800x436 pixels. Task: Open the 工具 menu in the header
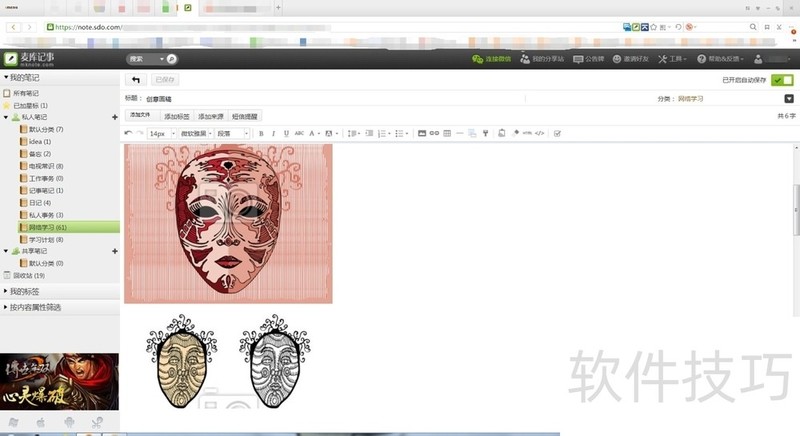671,59
